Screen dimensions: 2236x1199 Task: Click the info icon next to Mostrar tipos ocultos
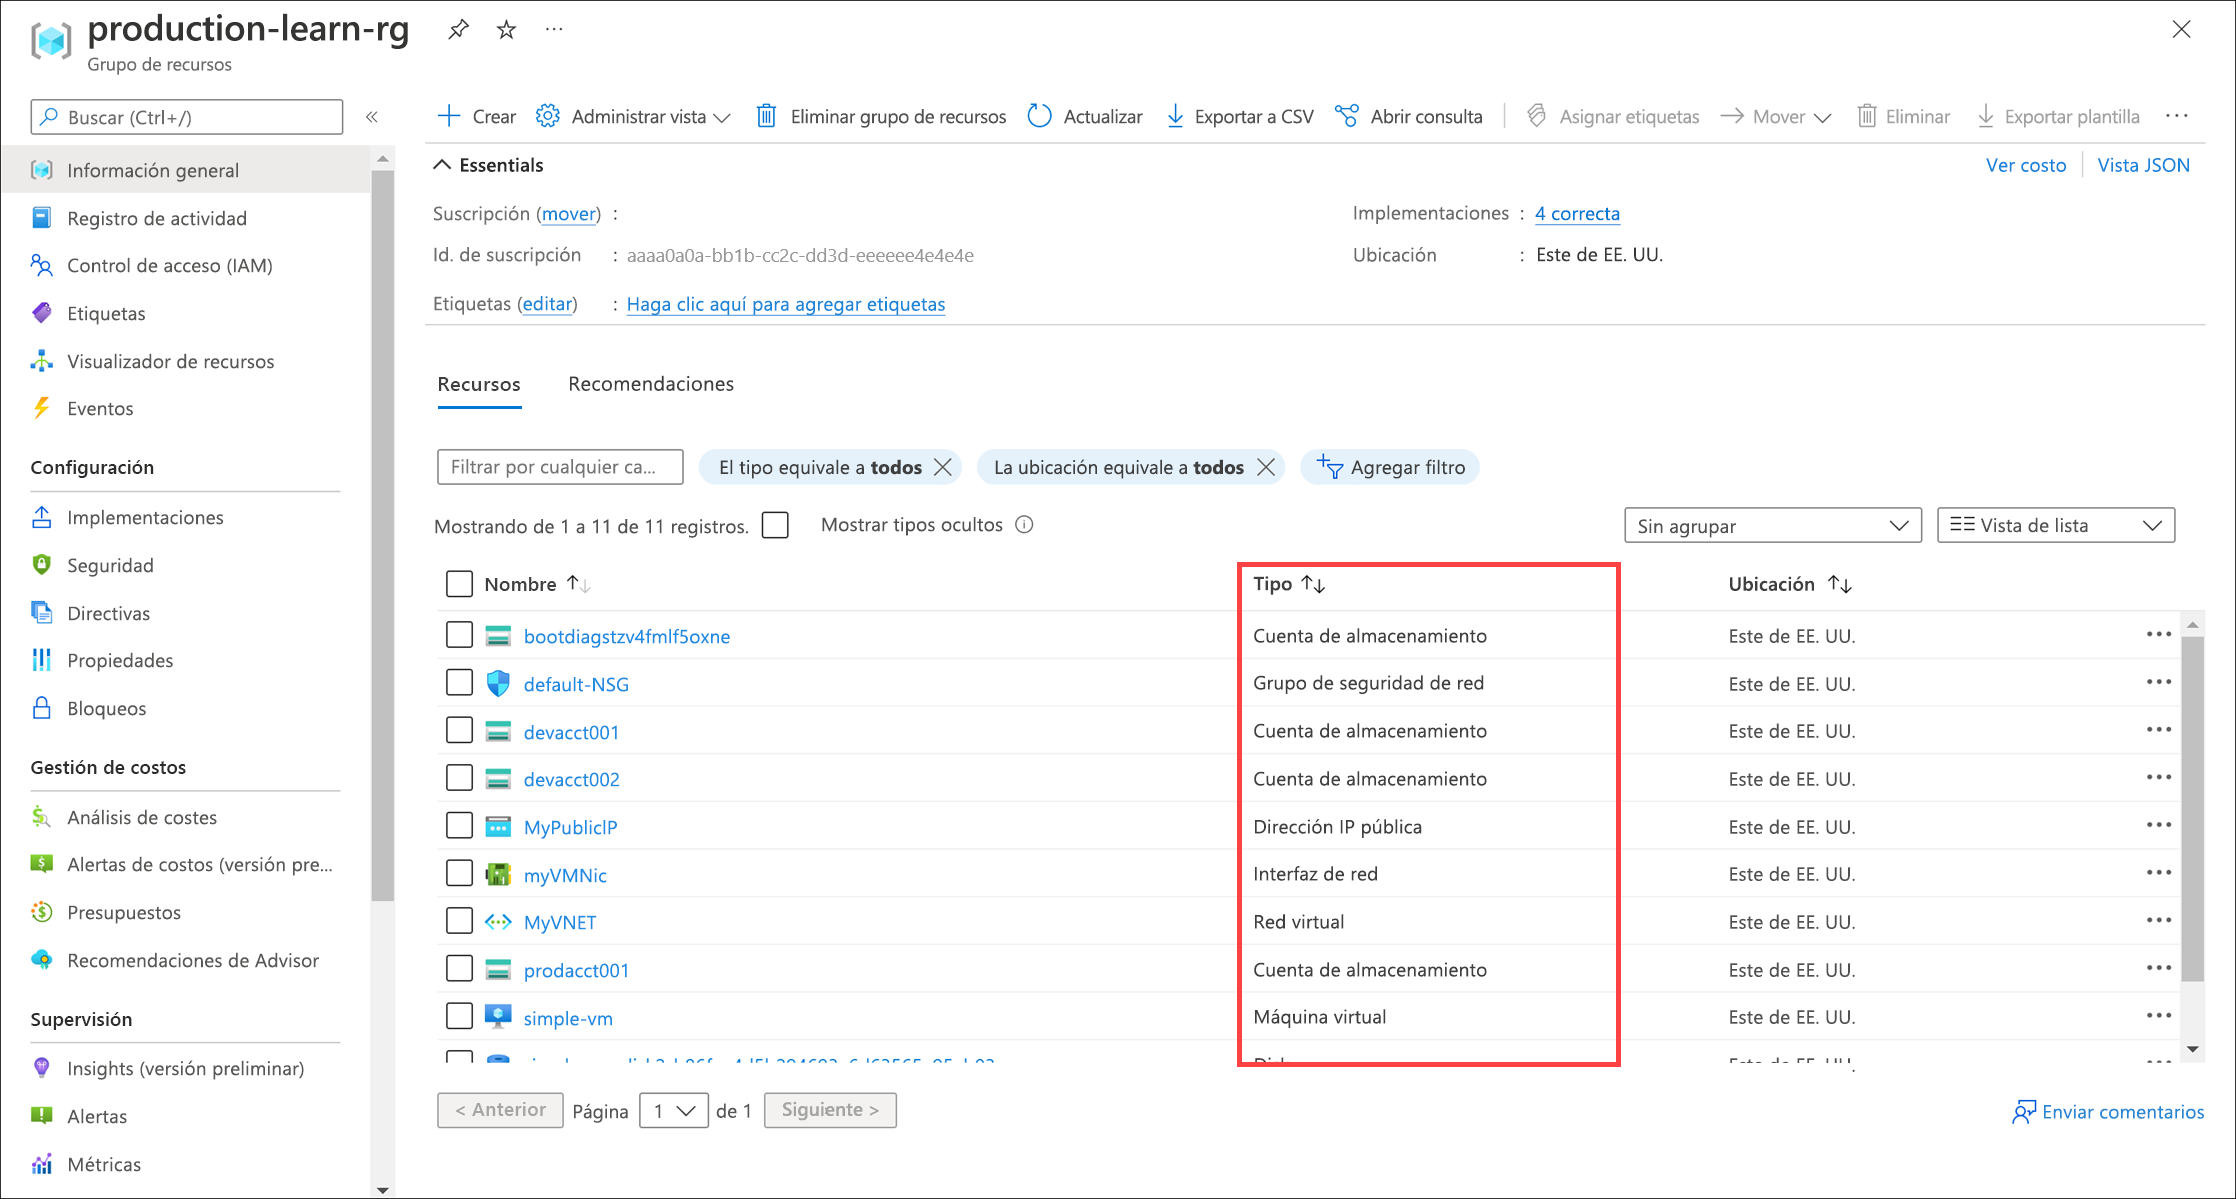point(1024,525)
